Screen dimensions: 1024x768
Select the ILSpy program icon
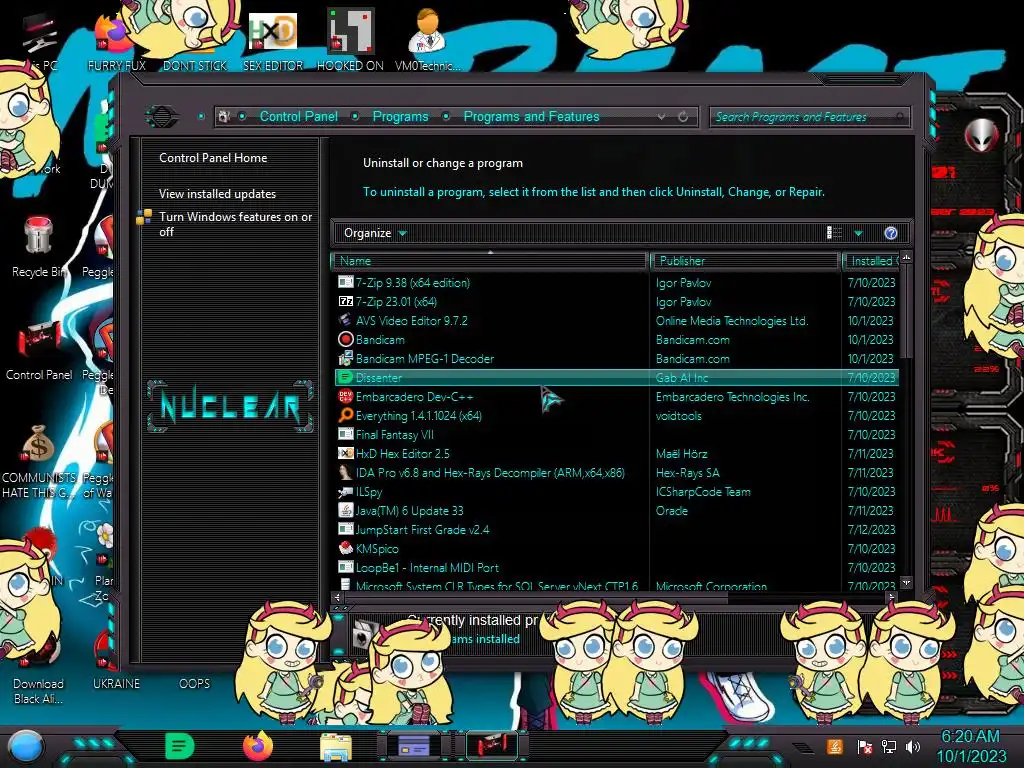[x=345, y=491]
